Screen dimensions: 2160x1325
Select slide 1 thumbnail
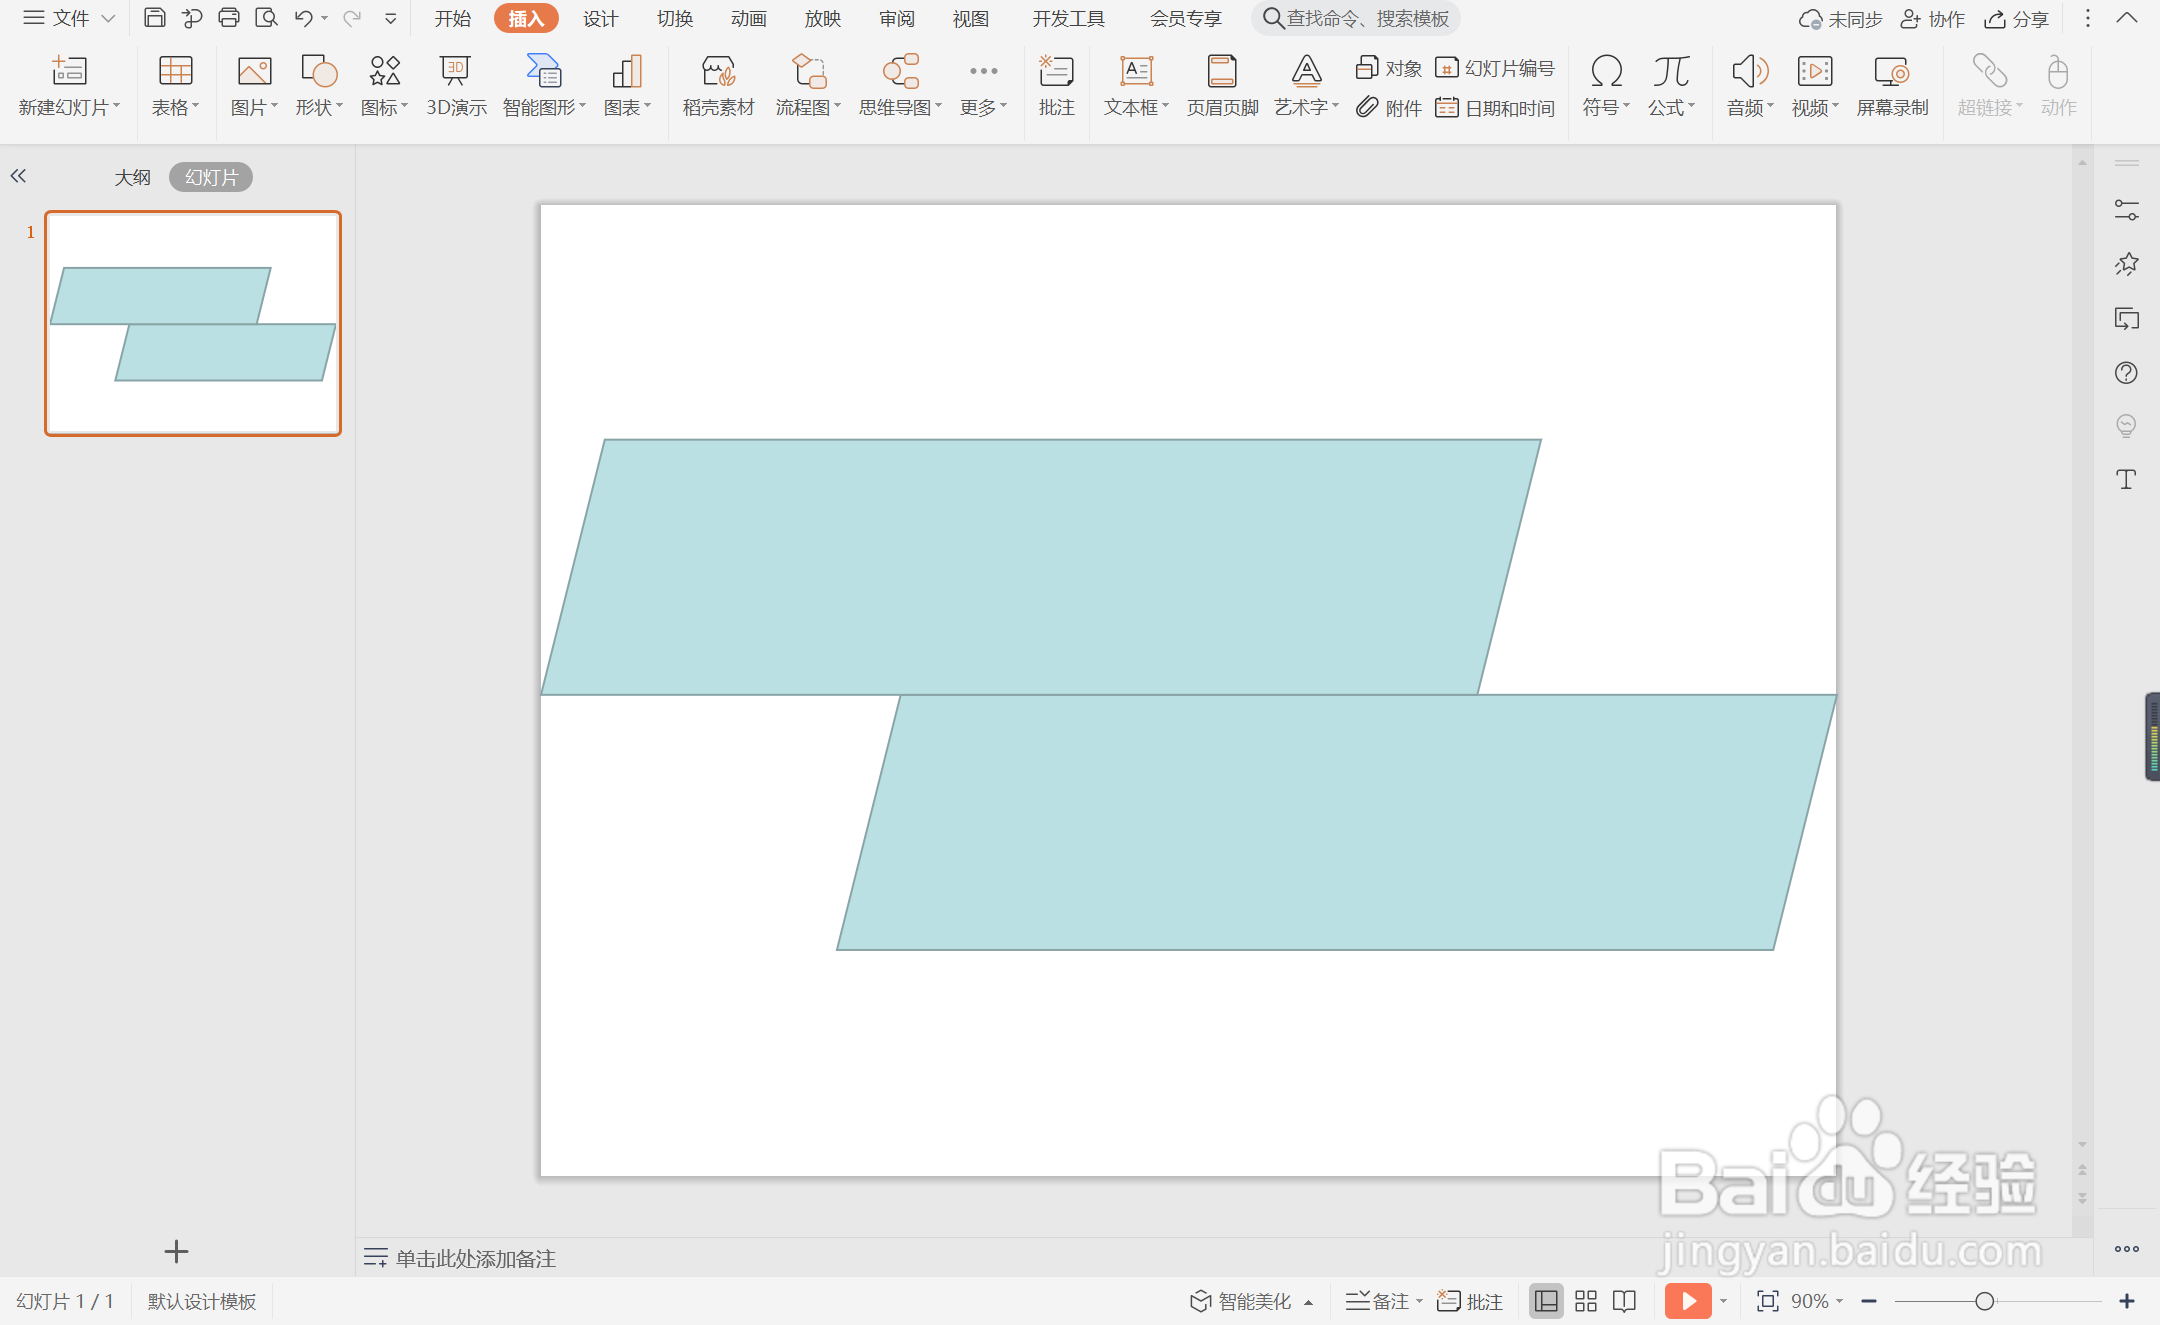193,323
